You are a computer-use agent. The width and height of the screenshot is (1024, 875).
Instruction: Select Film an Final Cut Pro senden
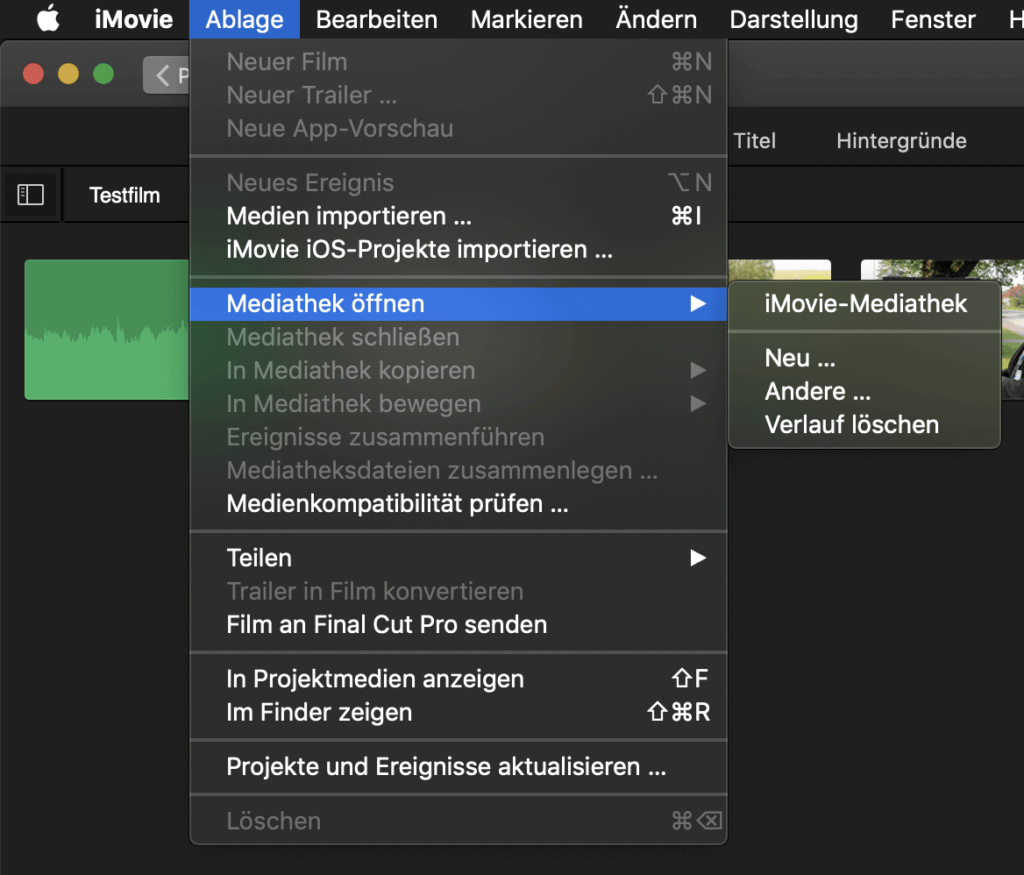pyautogui.click(x=386, y=624)
